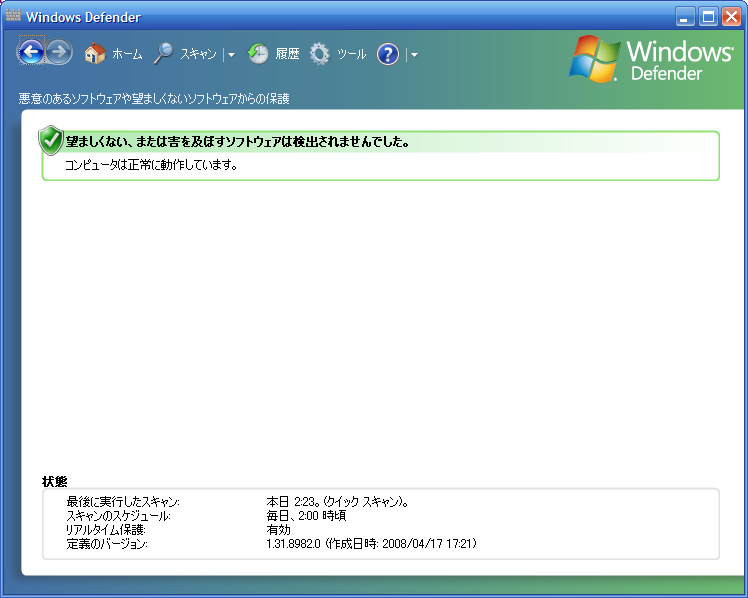Viewport: 748px width, 598px height.
Task: Click the text 望ましくない、または害を及ぼすソフトウェアは検出されませんでした。
Action: [237, 142]
